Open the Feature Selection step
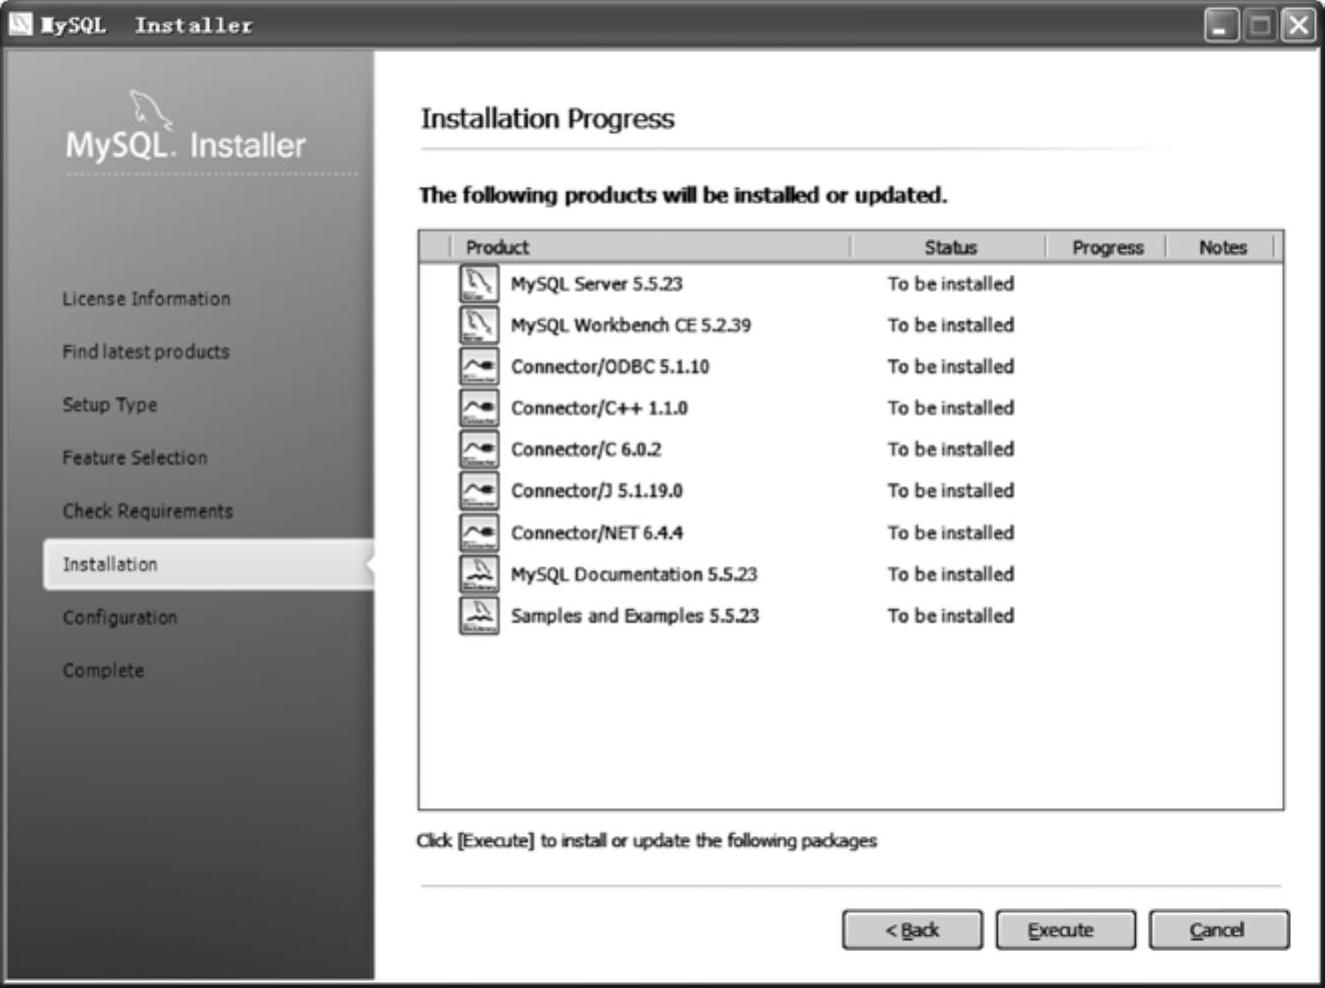This screenshot has height=988, width=1325. [x=135, y=457]
